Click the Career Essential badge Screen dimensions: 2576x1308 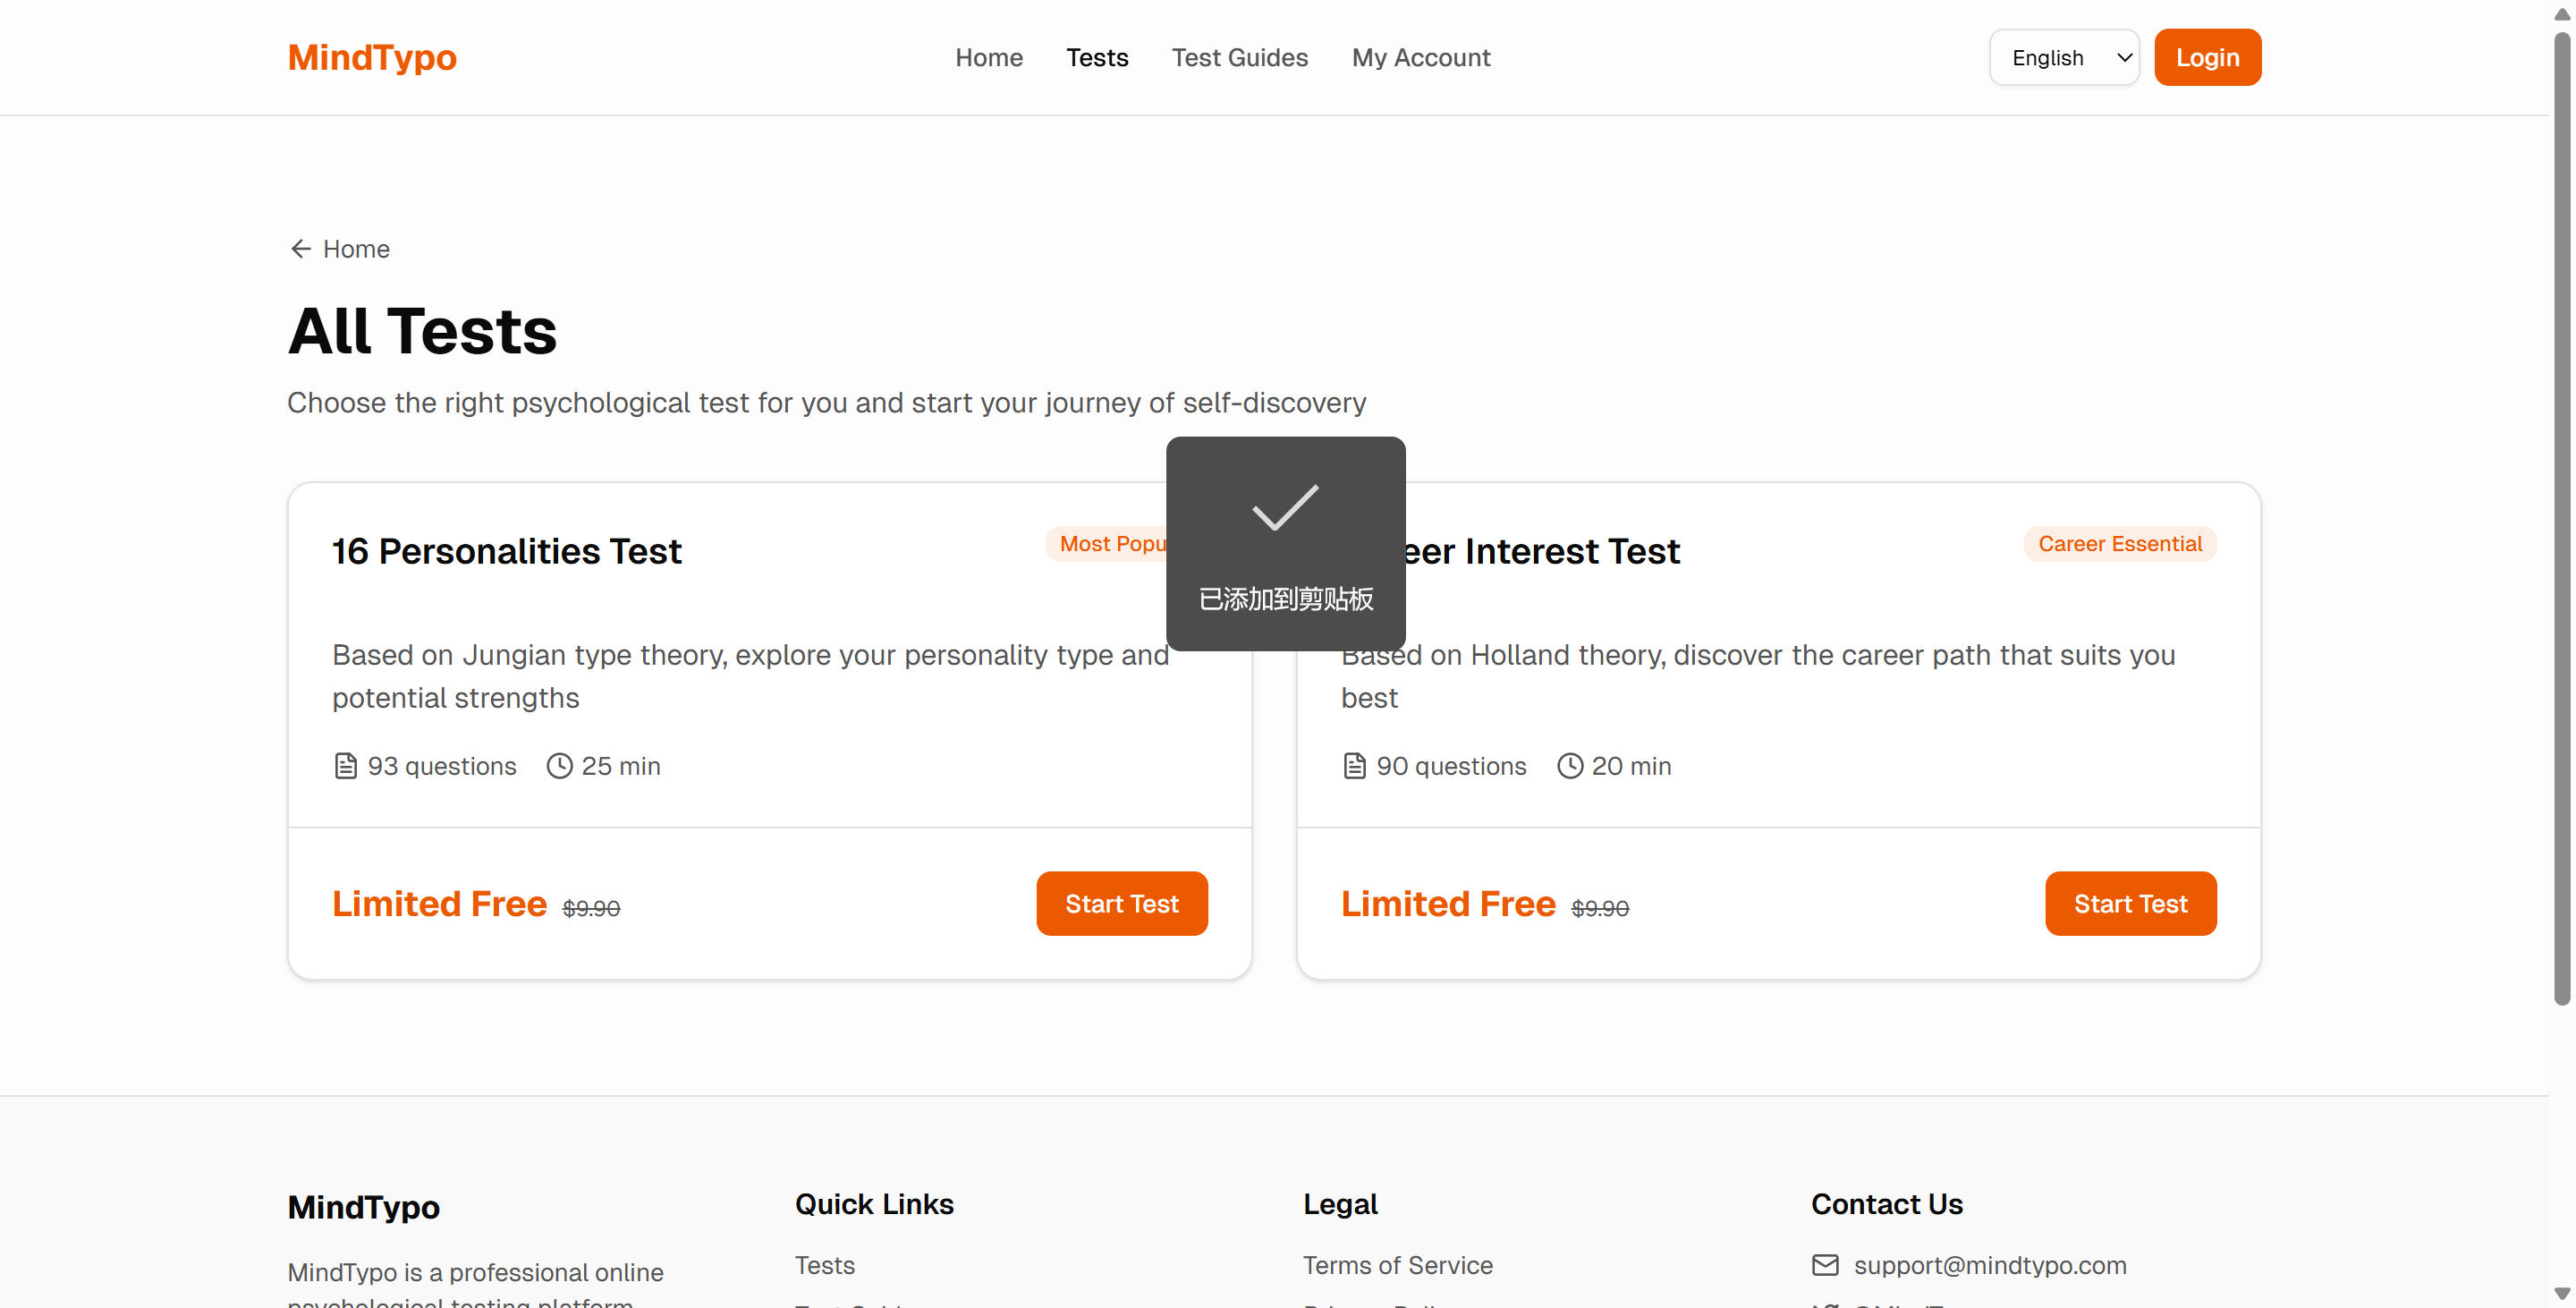2119,543
